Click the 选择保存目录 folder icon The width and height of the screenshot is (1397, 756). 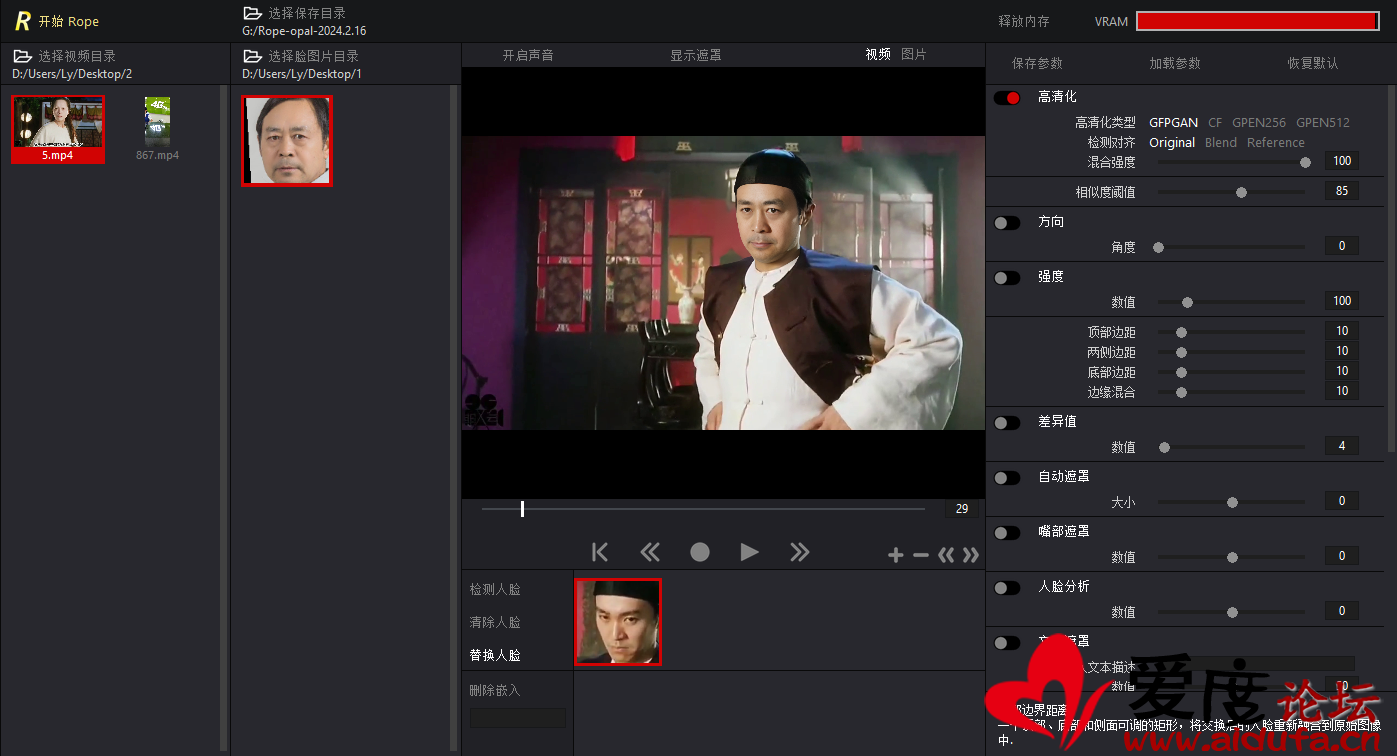[252, 13]
